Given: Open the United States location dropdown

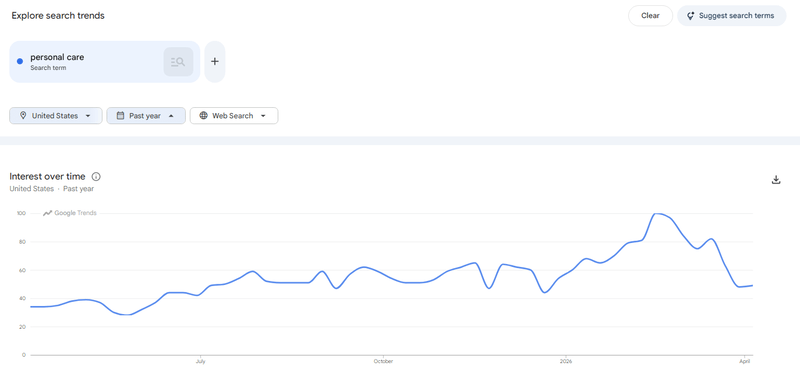Looking at the screenshot, I should (x=56, y=116).
